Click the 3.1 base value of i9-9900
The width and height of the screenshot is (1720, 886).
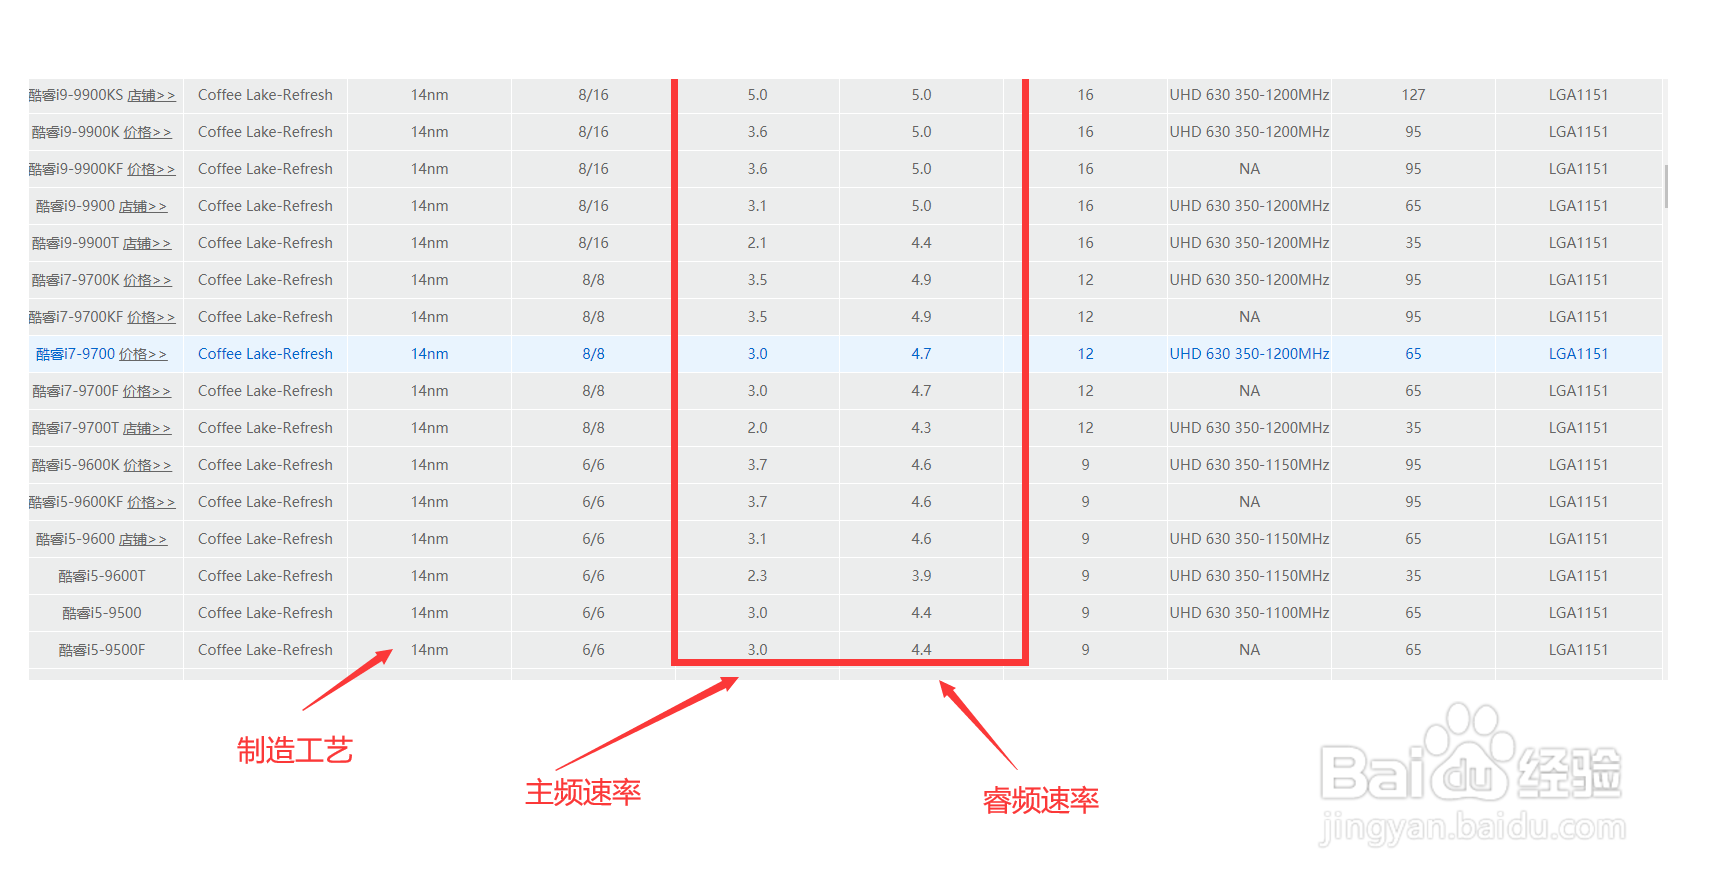click(757, 206)
